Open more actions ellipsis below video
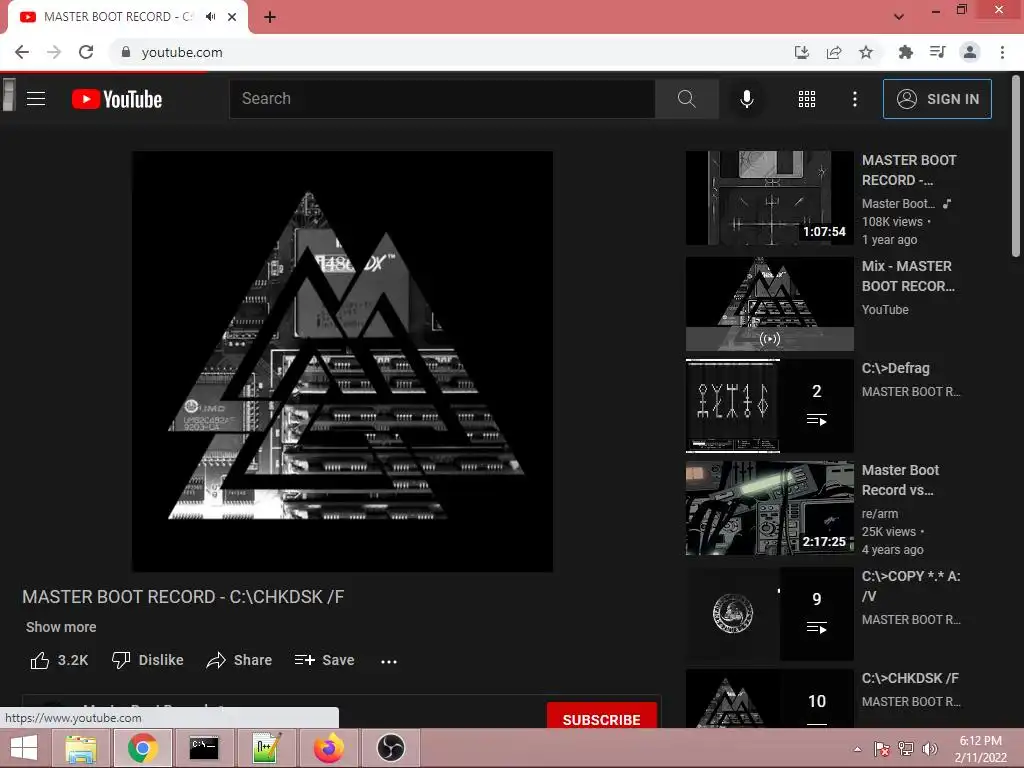Screen dimensions: 1024x768 click(x=389, y=662)
